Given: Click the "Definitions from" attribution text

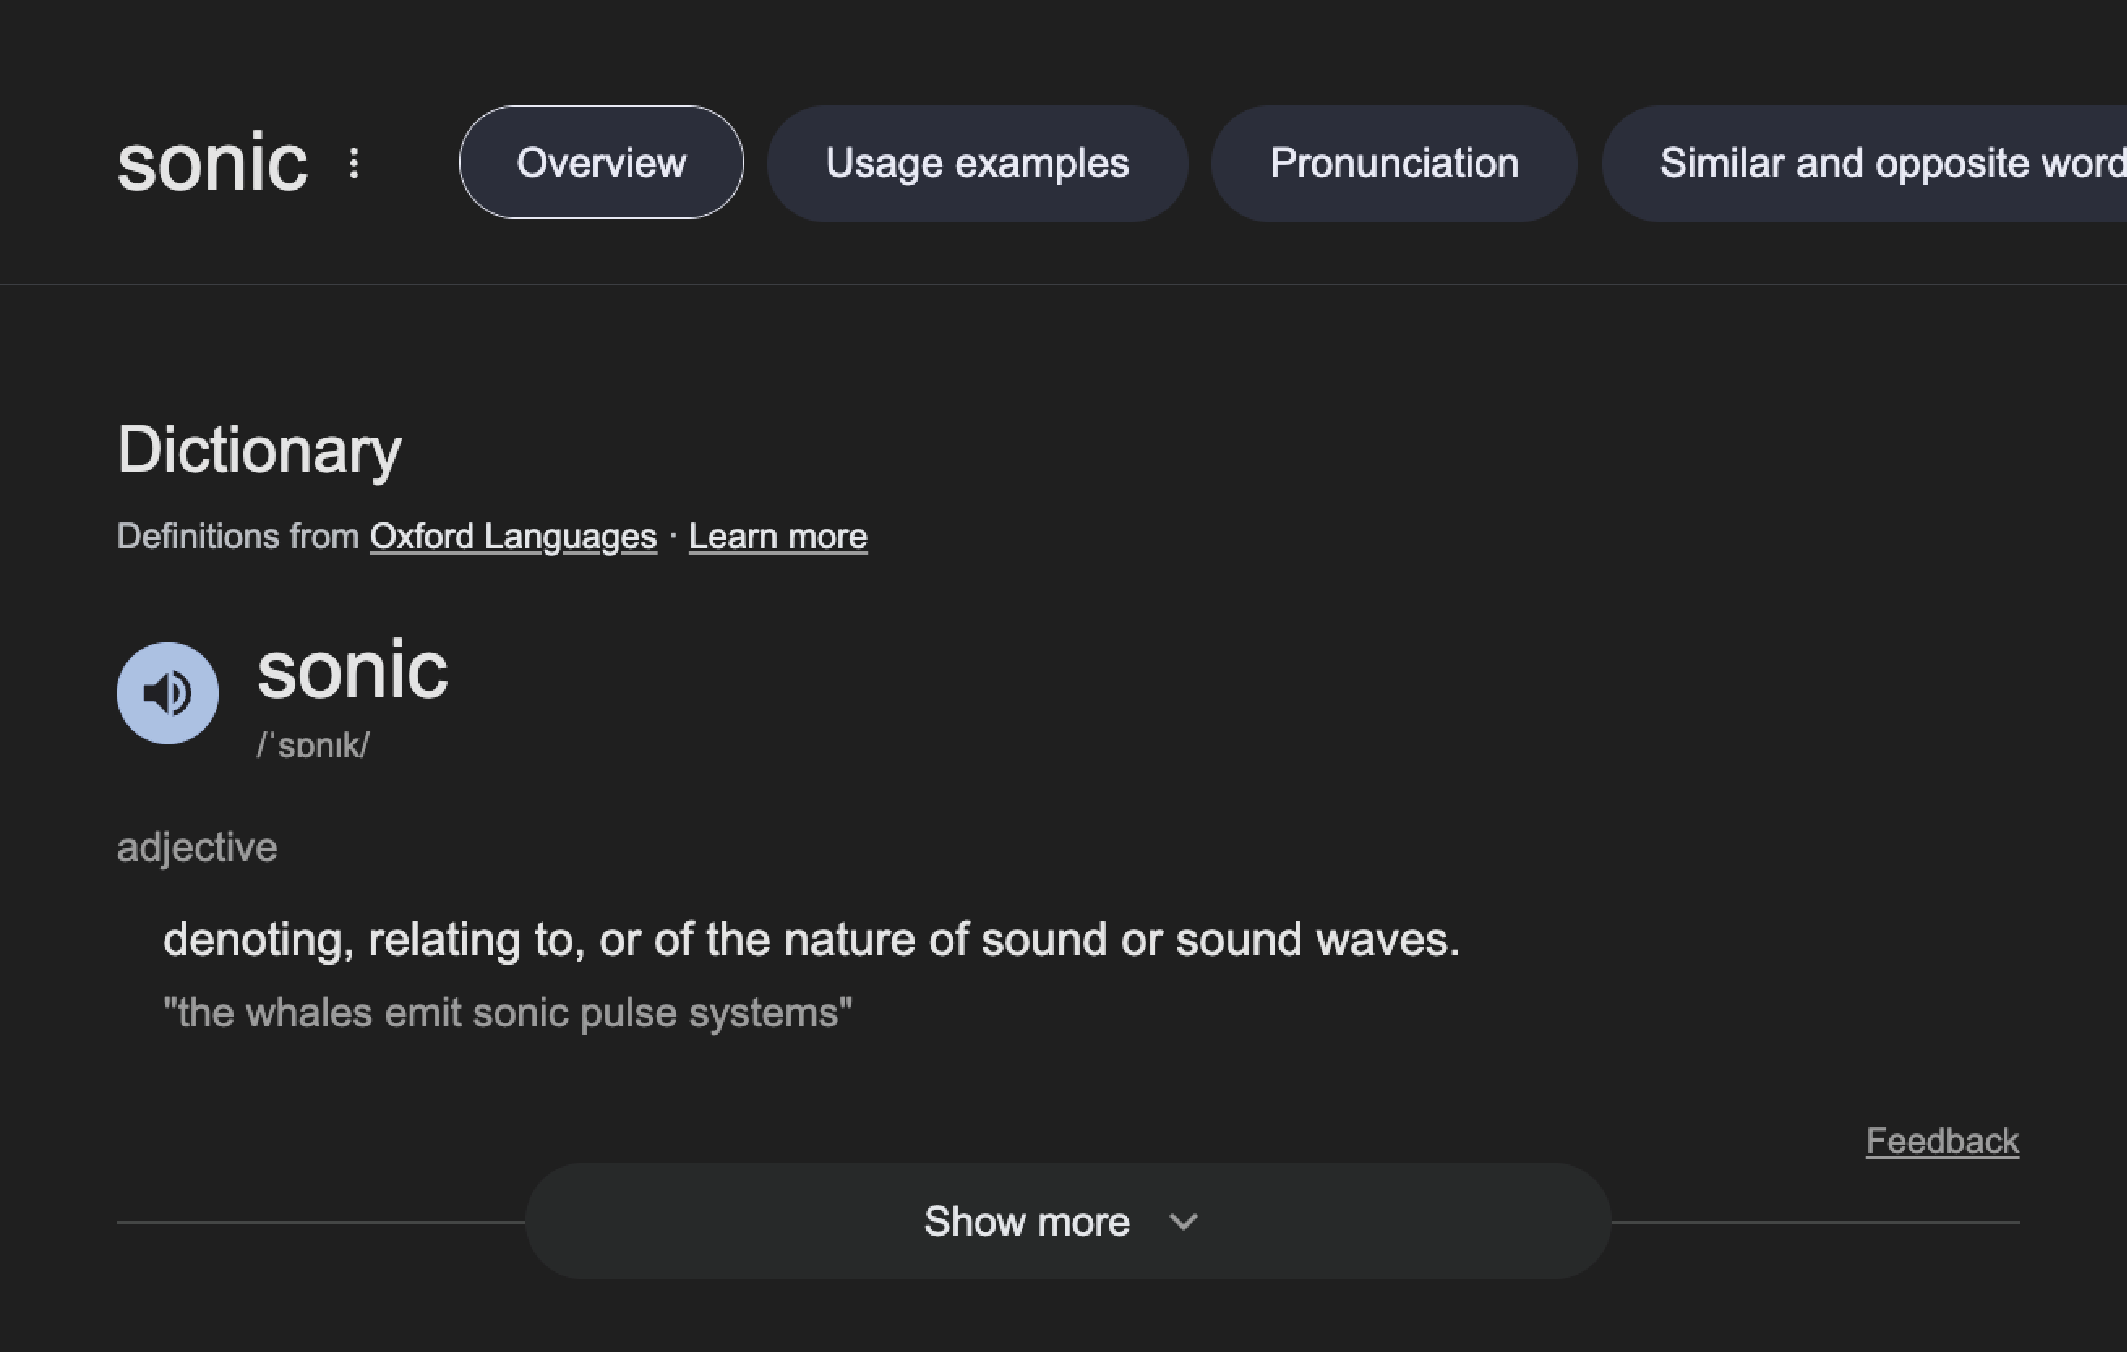Looking at the screenshot, I should point(238,537).
